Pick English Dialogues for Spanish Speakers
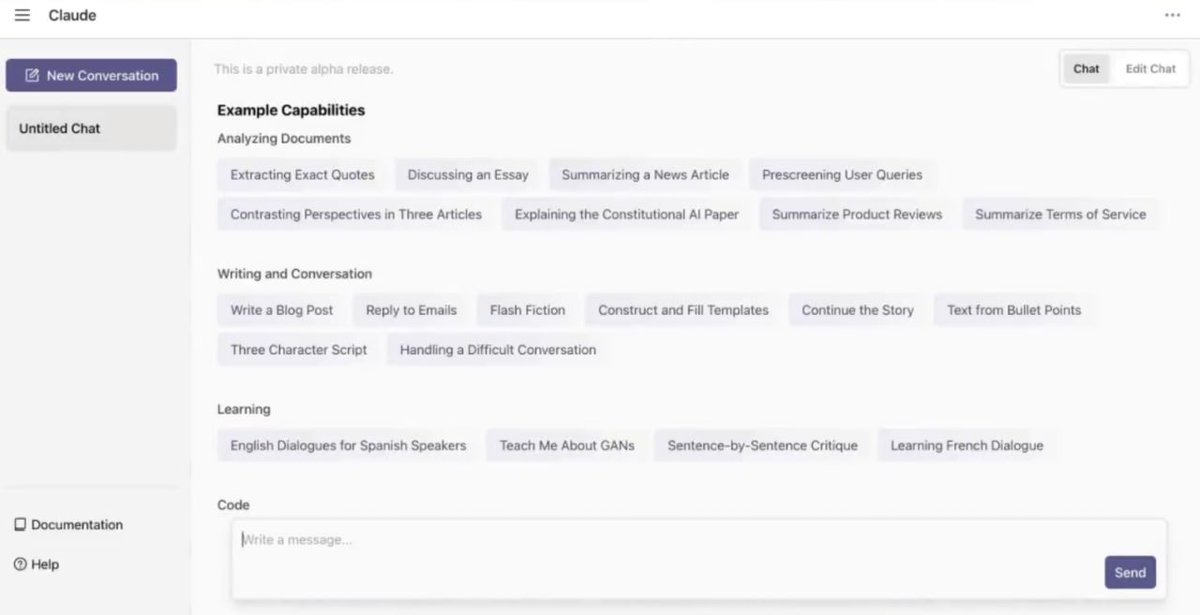This screenshot has height=615, width=1200. pyautogui.click(x=348, y=445)
